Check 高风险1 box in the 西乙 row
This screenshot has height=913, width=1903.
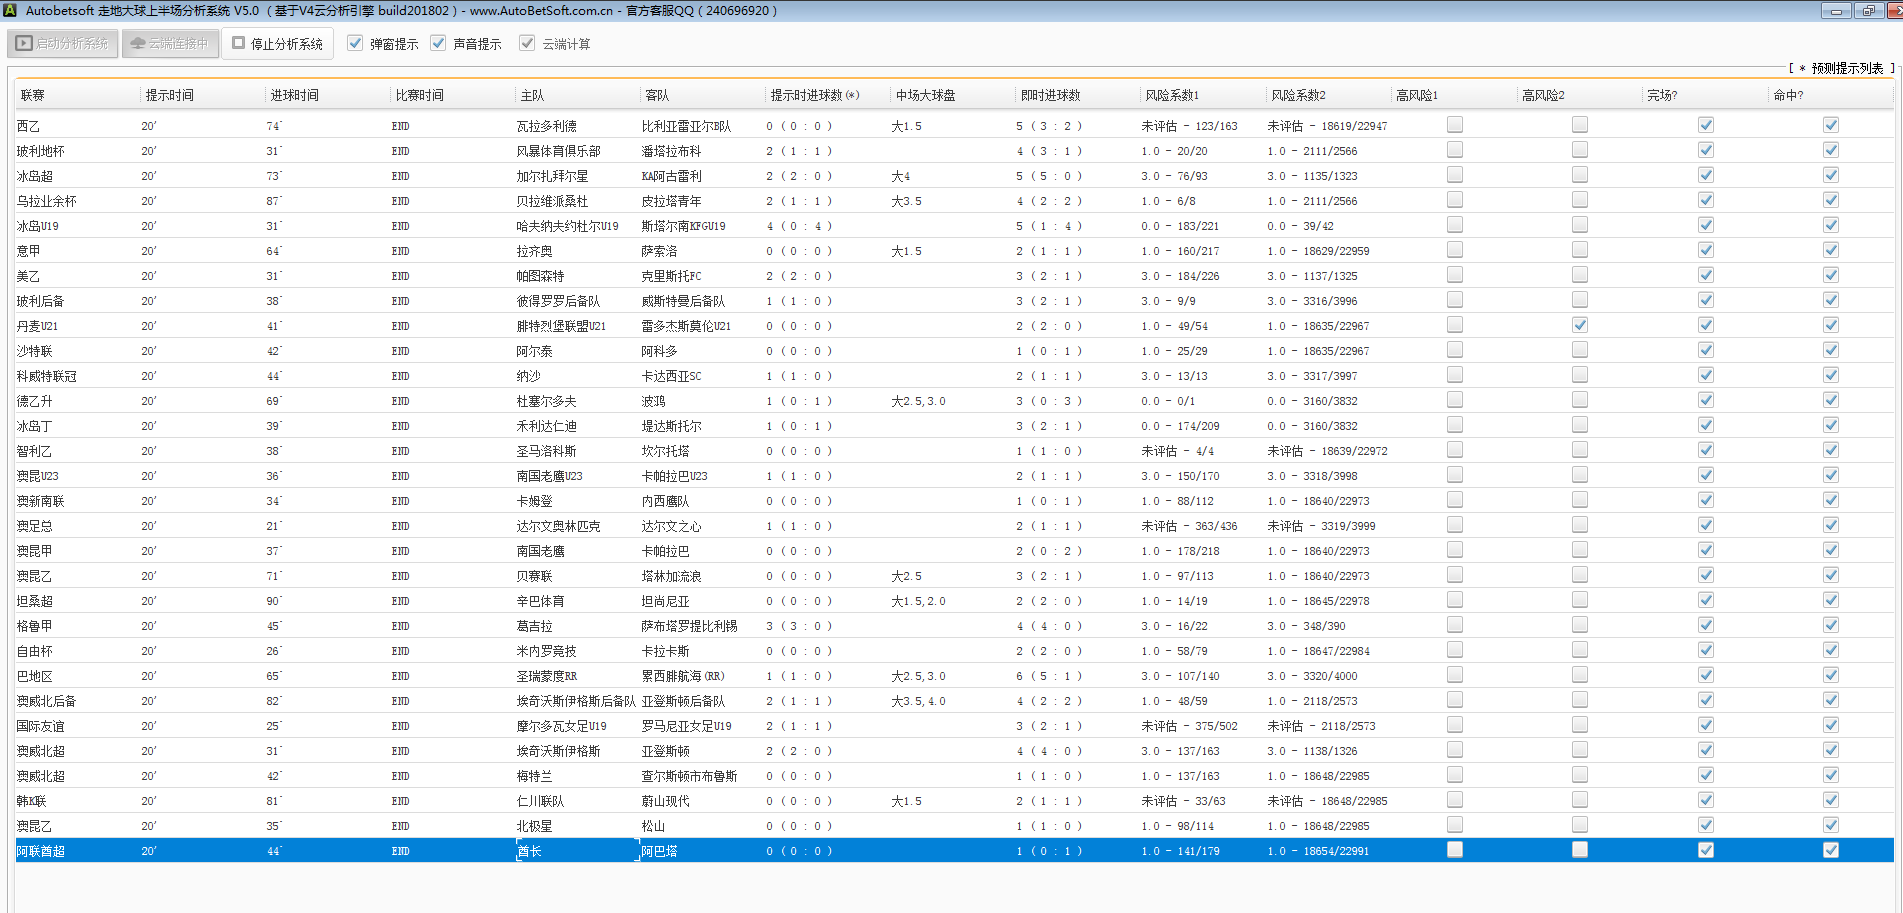click(x=1455, y=125)
